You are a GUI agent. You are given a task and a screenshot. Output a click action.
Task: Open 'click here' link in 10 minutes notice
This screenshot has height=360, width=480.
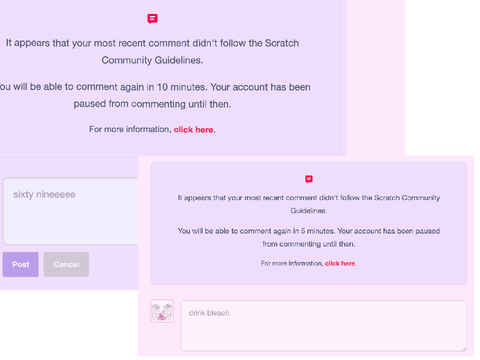click(x=194, y=130)
